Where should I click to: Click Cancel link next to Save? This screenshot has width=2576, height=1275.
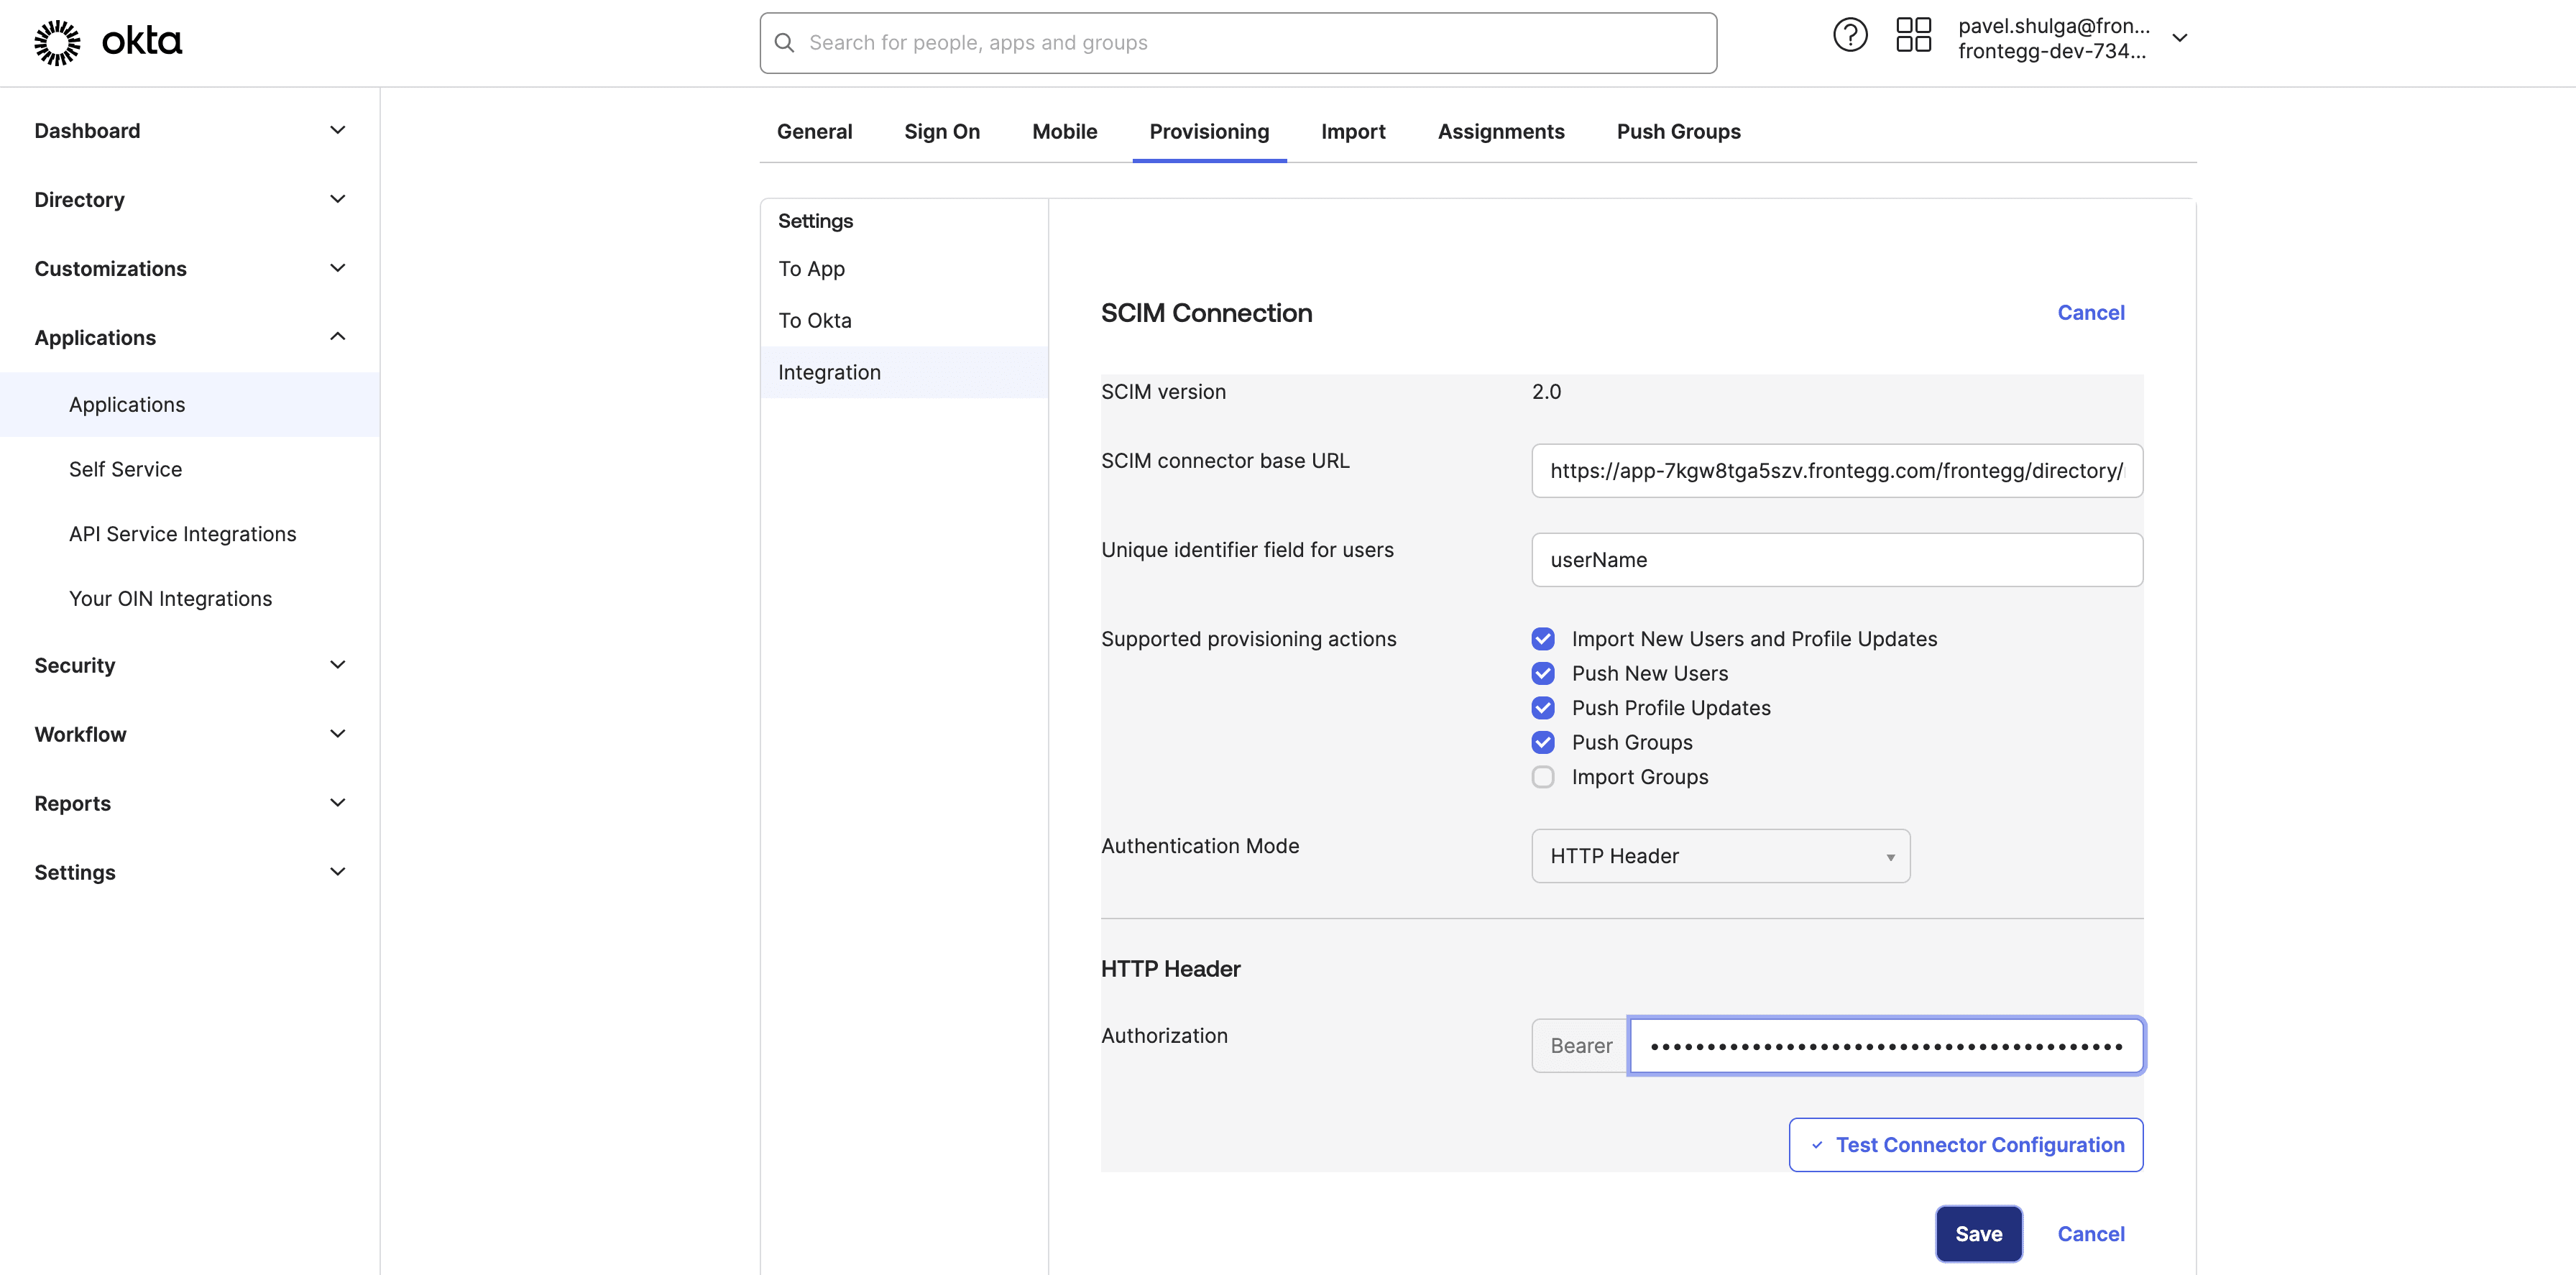pos(2090,1235)
